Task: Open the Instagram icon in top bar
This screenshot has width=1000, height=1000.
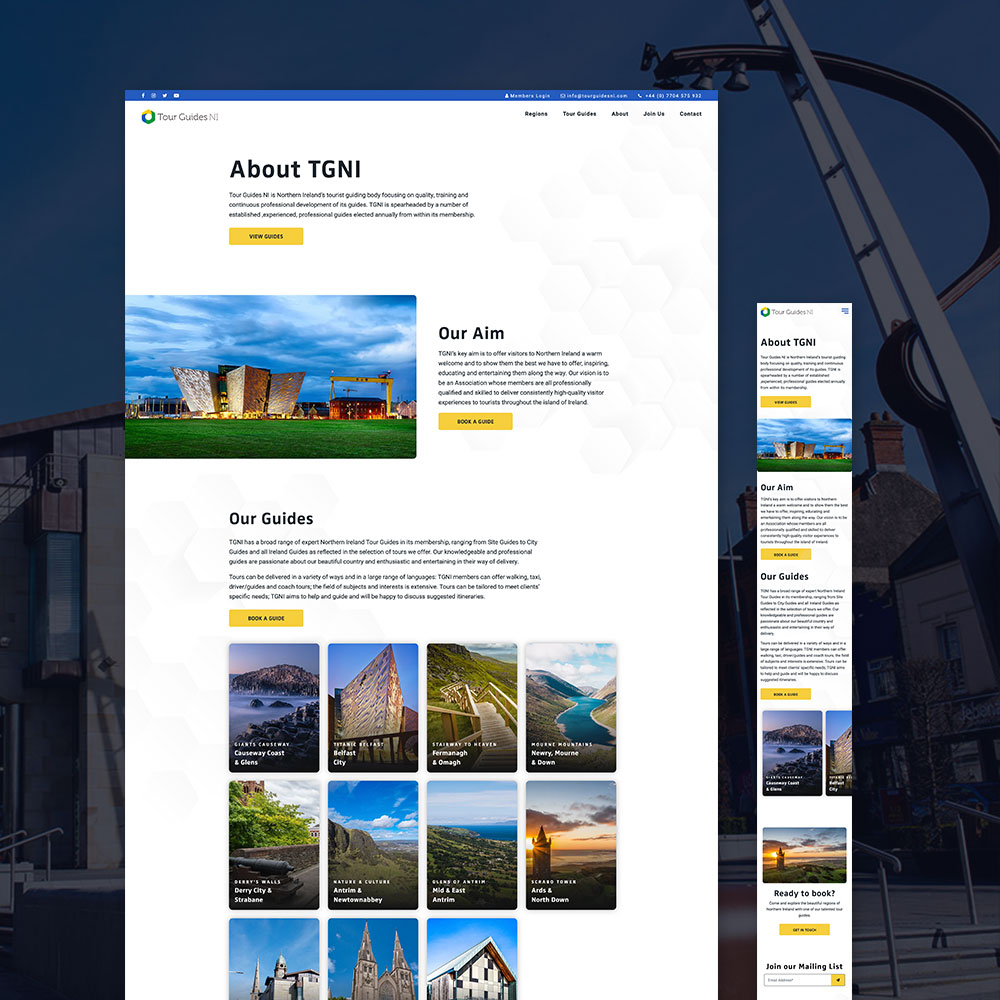Action: pos(154,96)
